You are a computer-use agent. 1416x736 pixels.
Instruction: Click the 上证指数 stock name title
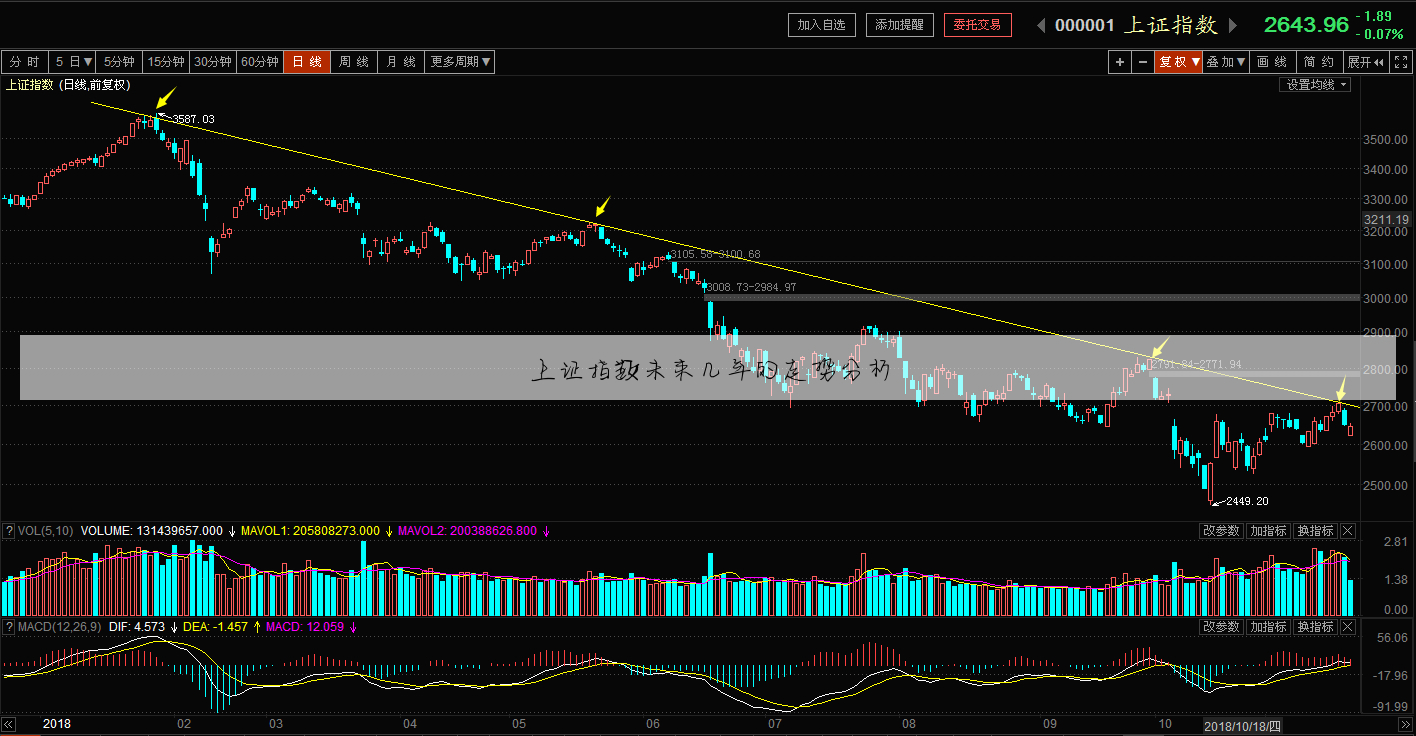[x=1172, y=25]
